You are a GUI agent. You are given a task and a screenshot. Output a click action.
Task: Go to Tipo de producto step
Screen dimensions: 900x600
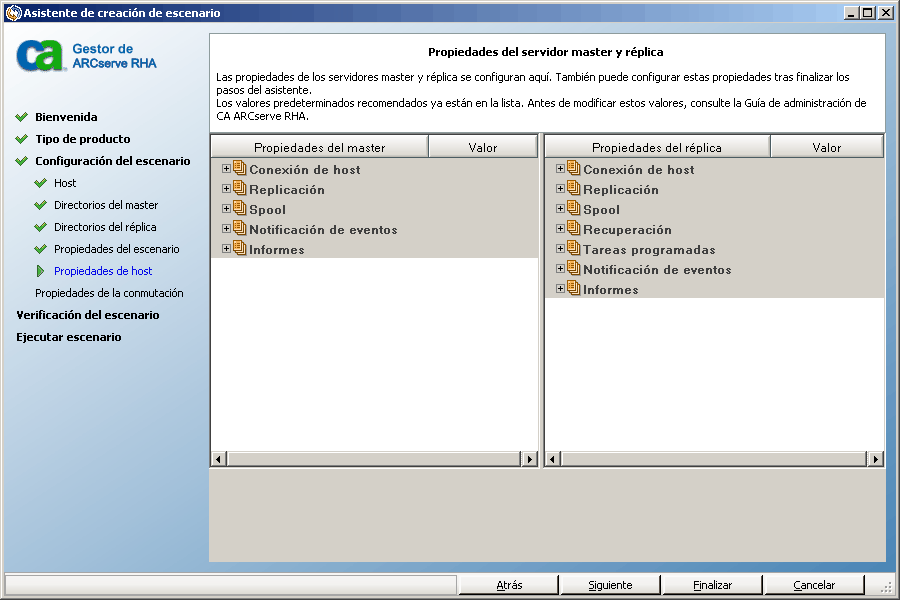point(83,139)
